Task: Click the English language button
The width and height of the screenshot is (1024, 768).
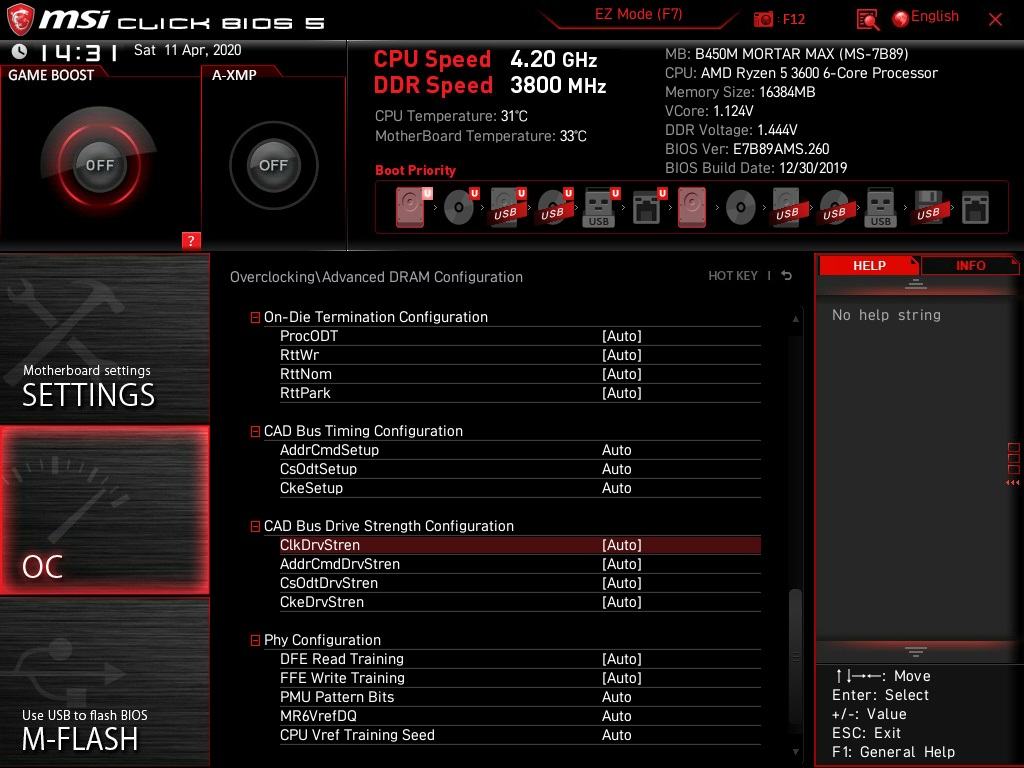Action: click(935, 16)
